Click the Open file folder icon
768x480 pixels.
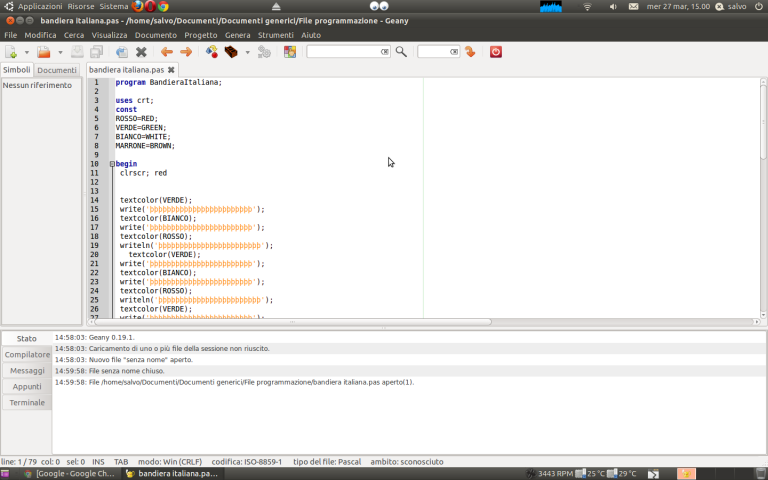point(44,52)
